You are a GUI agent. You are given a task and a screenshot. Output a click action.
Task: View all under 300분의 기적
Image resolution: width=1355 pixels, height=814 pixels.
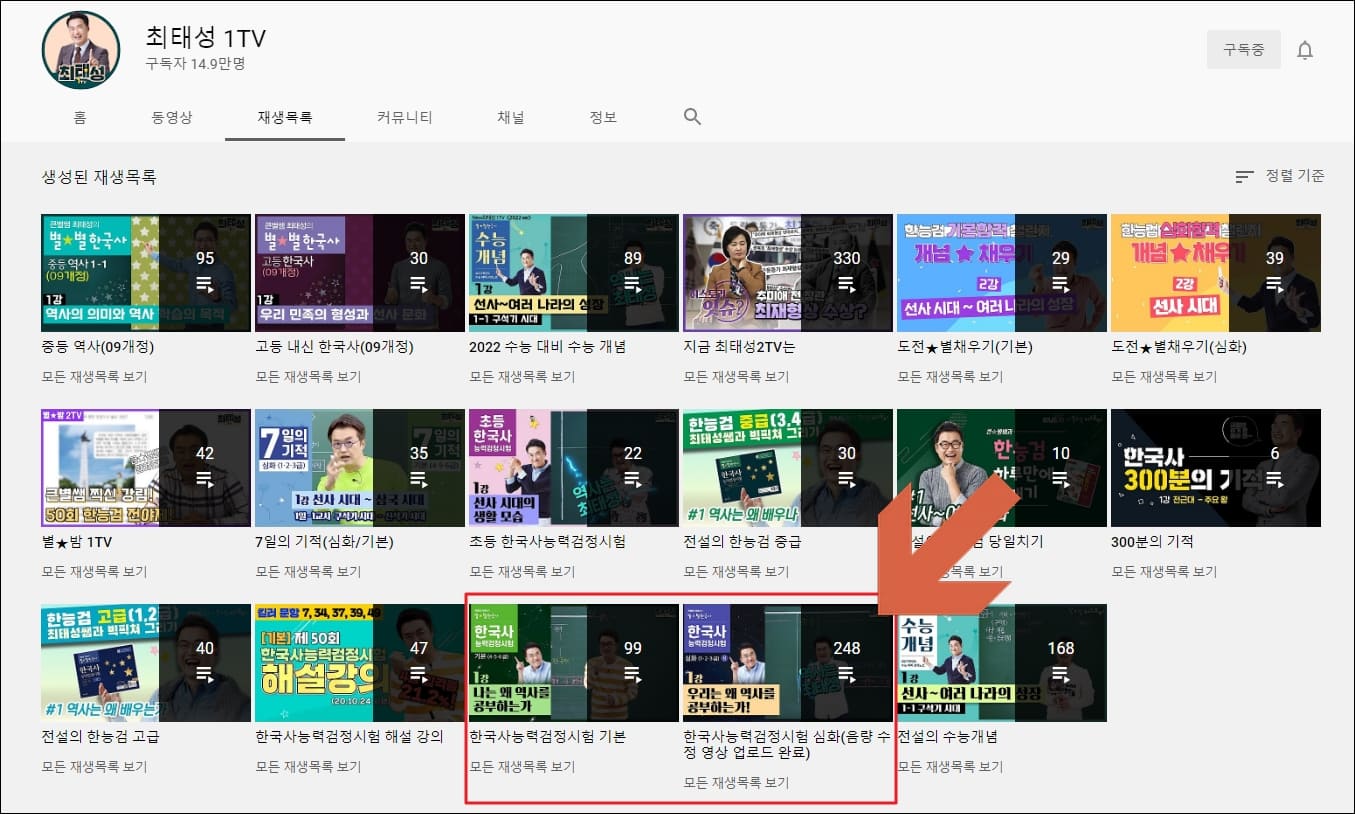tap(1164, 572)
